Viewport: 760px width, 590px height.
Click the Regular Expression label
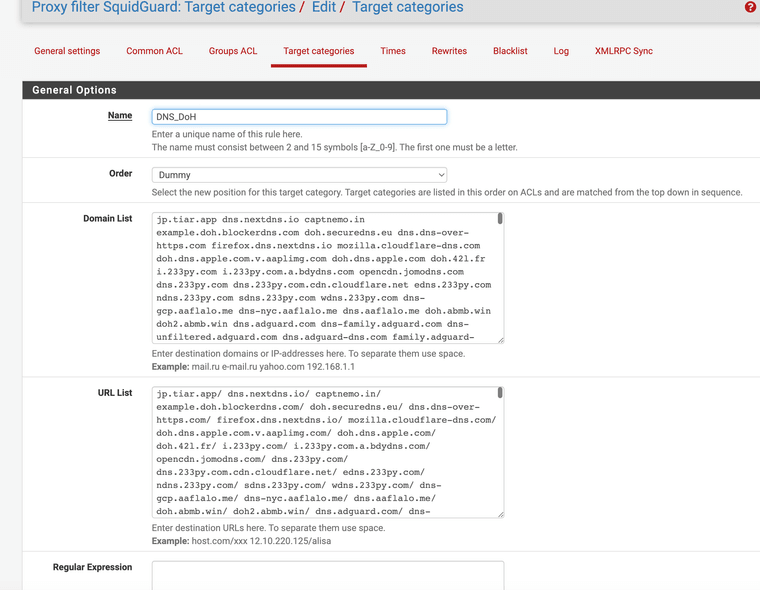tap(92, 567)
